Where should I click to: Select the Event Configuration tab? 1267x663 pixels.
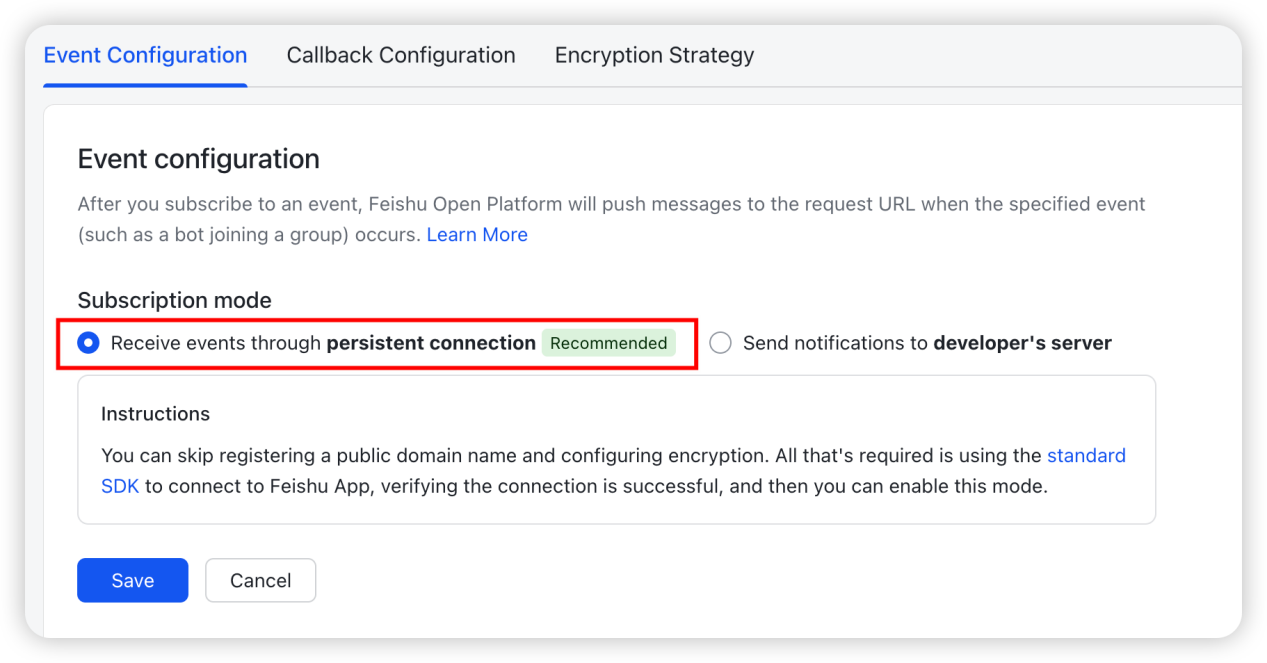145,56
